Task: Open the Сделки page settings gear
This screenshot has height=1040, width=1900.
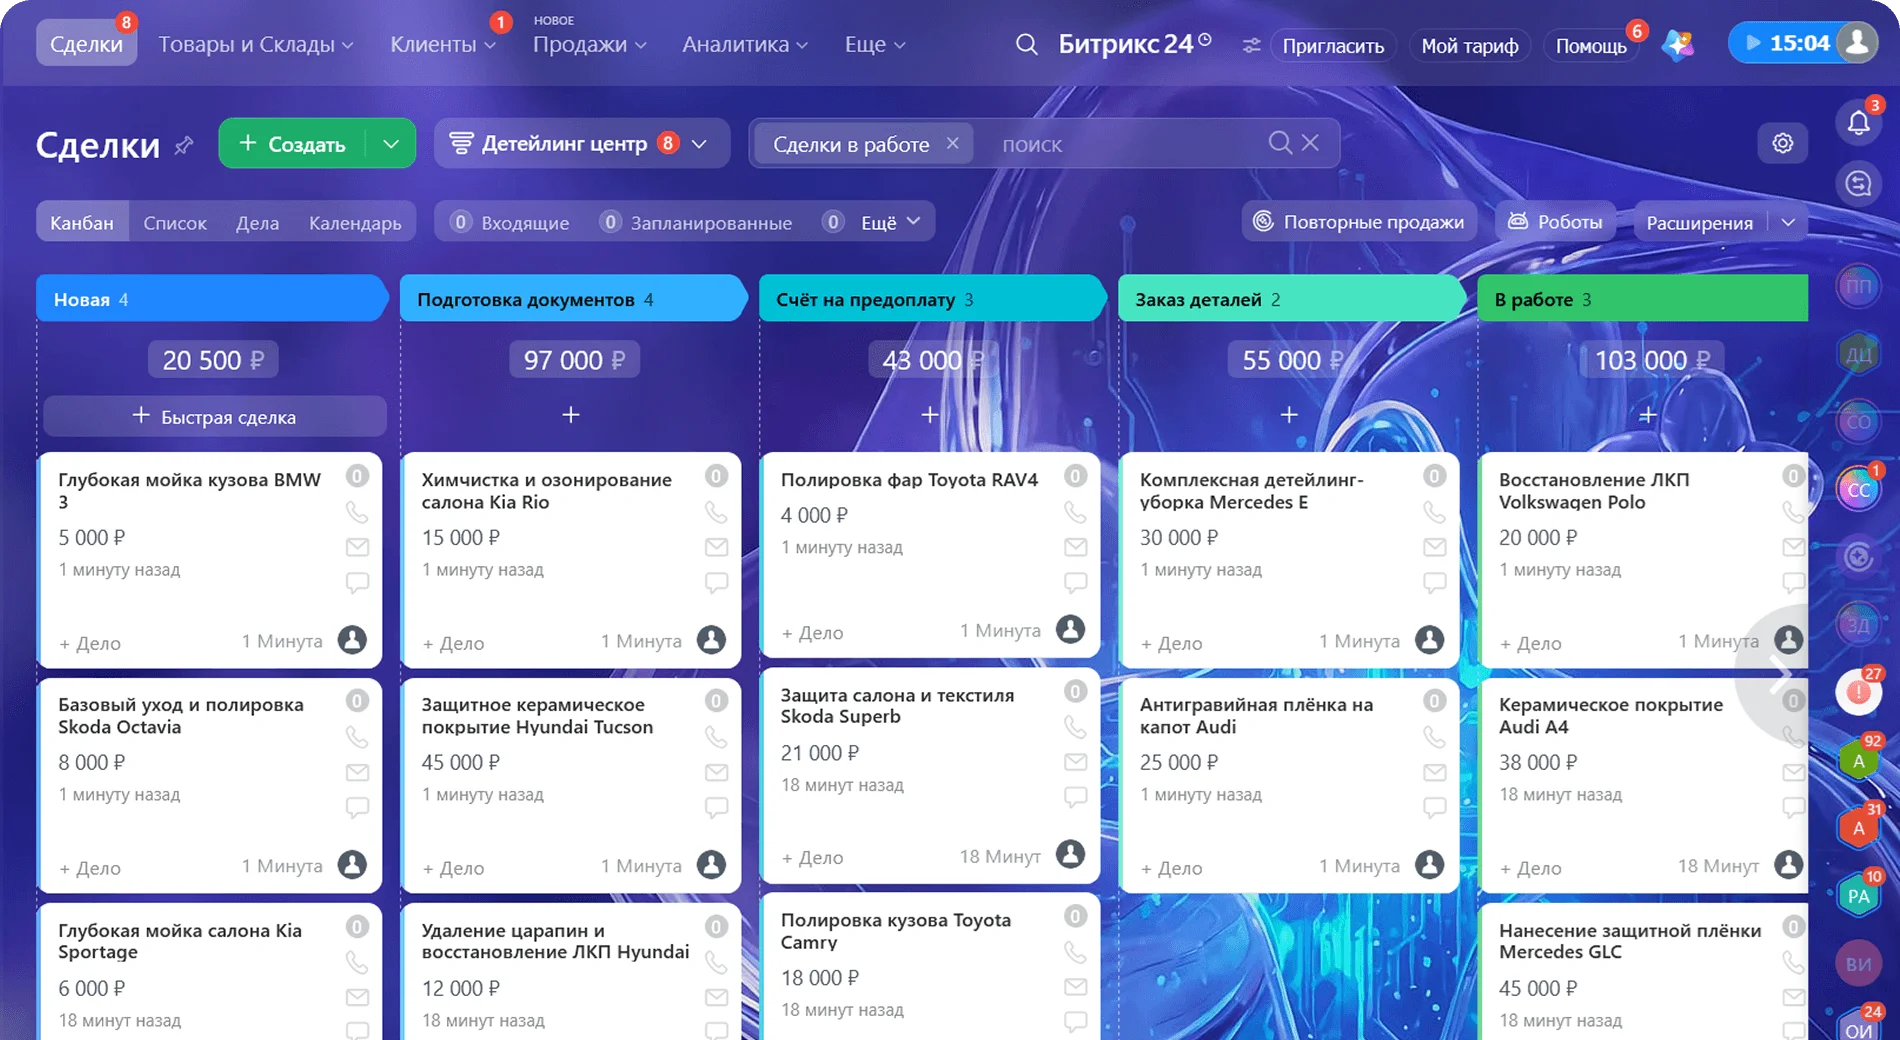Action: (1783, 143)
